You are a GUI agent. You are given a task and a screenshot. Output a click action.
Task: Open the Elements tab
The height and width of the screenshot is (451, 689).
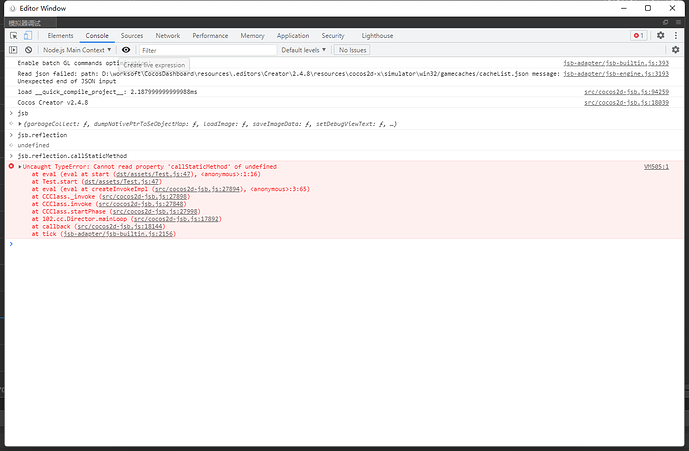coord(60,36)
